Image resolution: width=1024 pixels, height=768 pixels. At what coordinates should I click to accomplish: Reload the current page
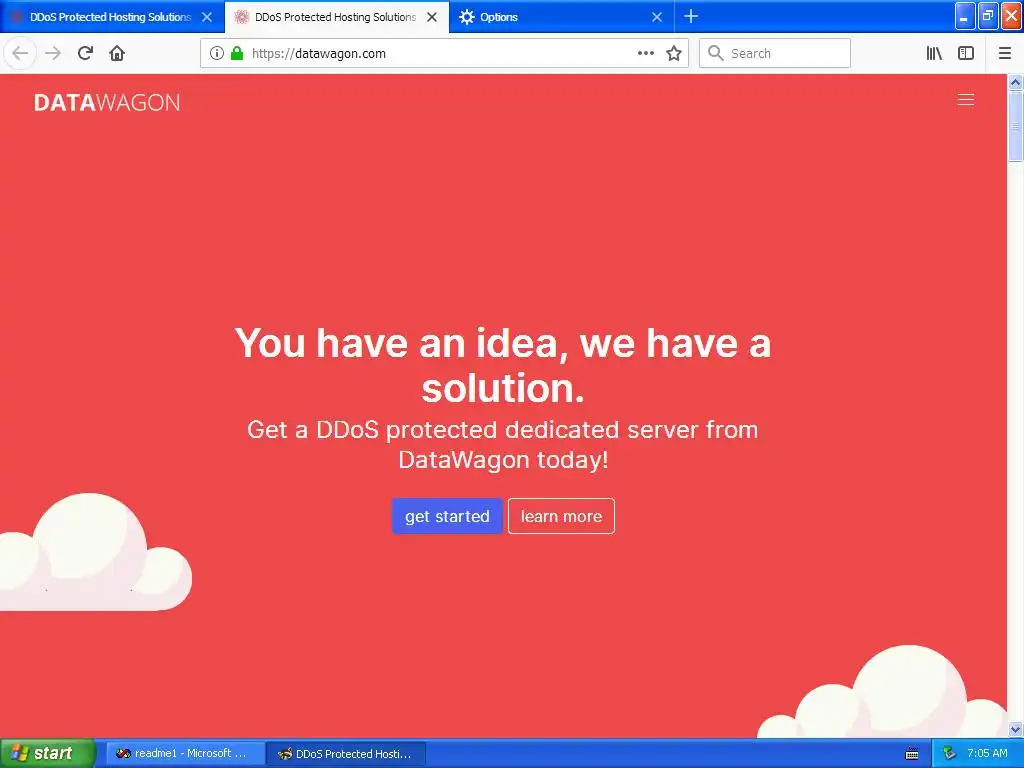pos(85,53)
